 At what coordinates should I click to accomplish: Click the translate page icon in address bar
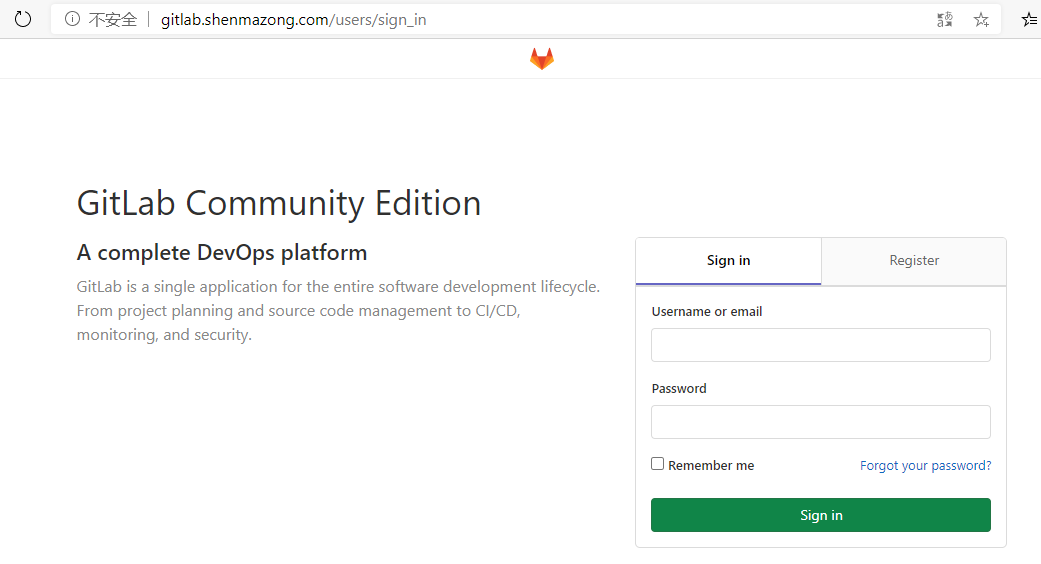point(945,20)
